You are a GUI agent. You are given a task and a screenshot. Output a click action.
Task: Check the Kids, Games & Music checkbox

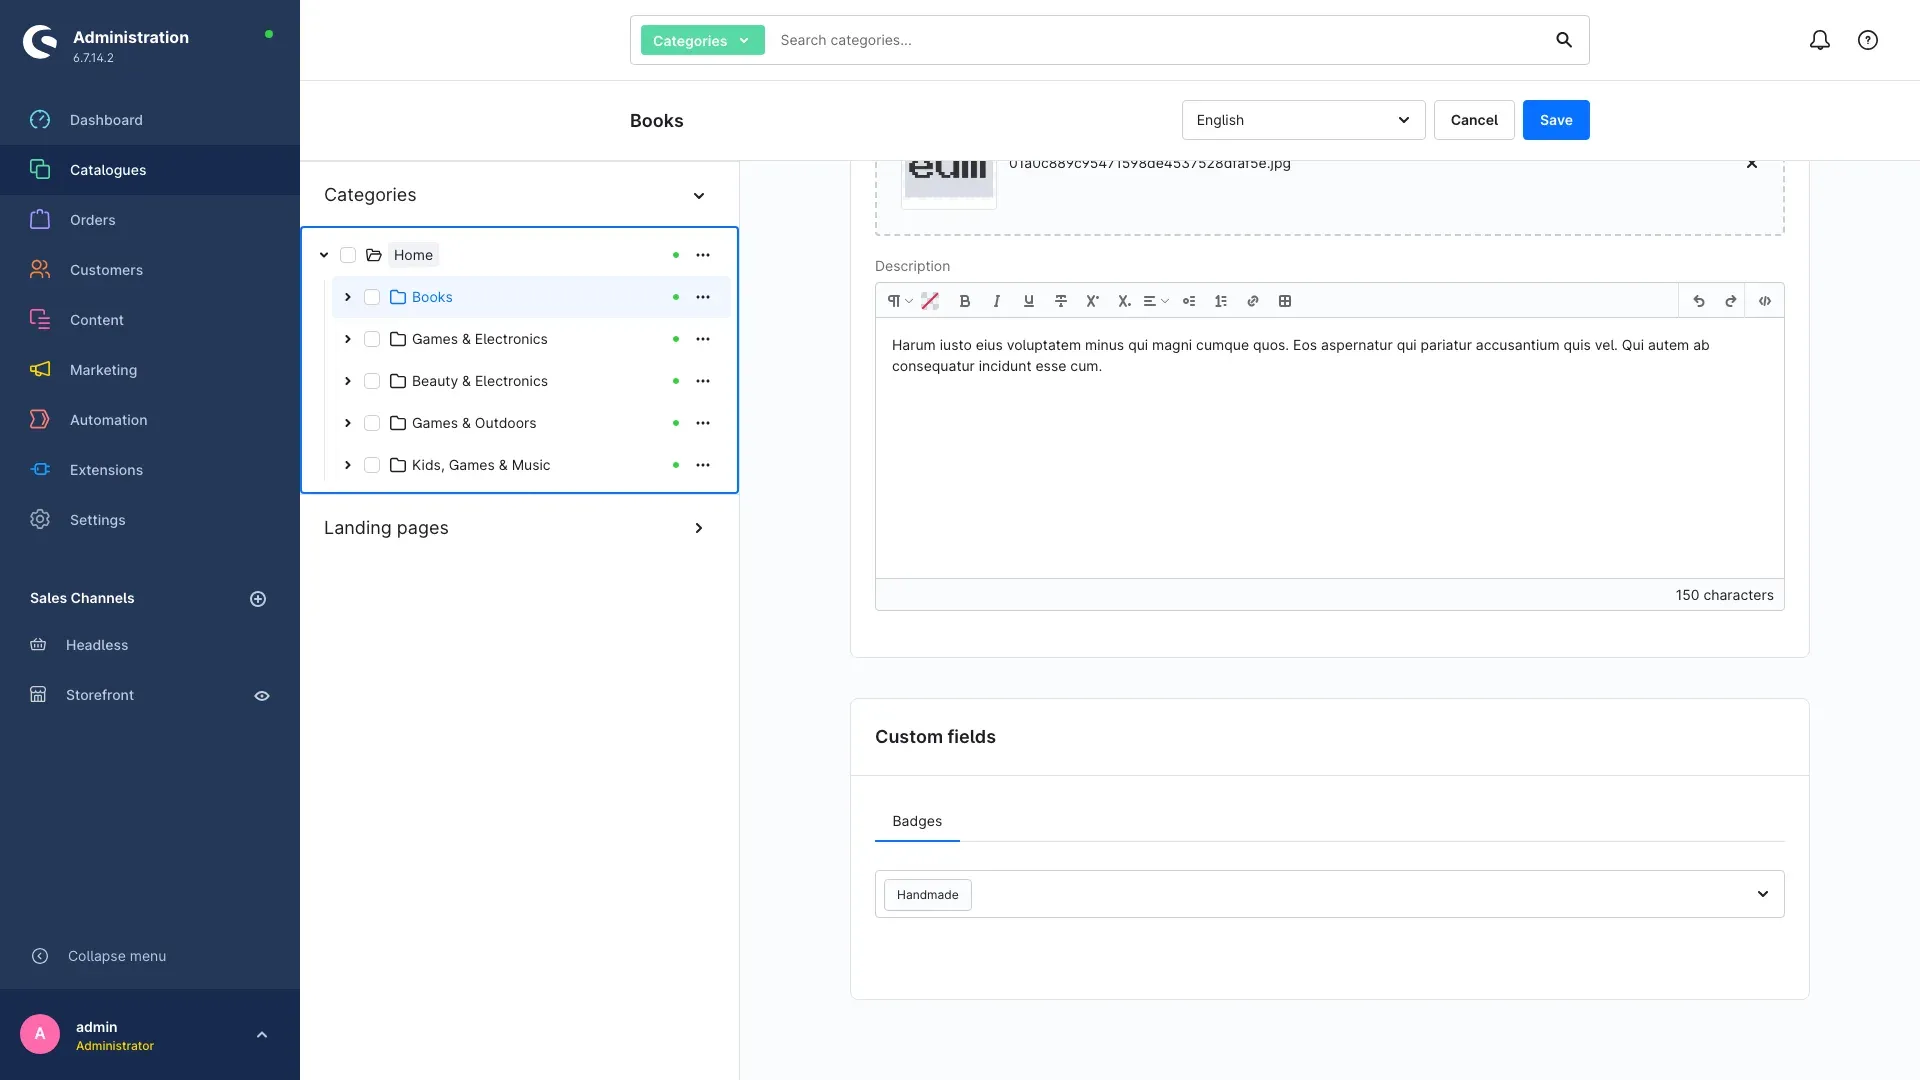[x=372, y=465]
